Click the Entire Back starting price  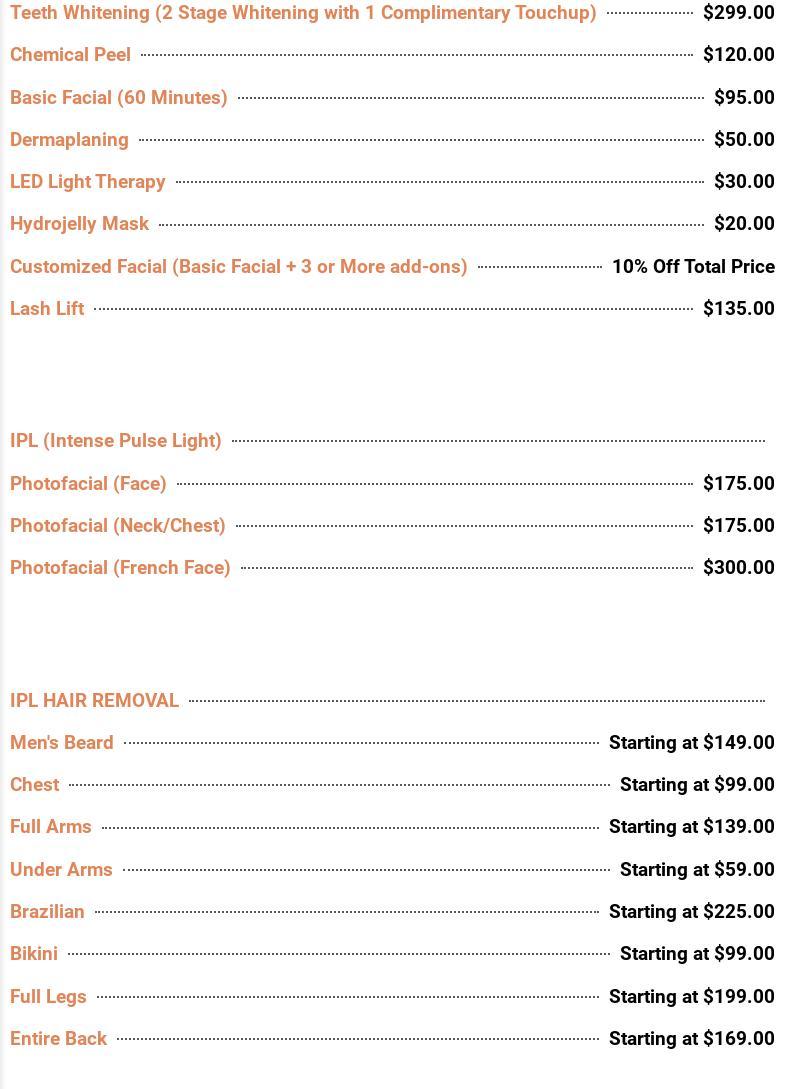[691, 1039]
